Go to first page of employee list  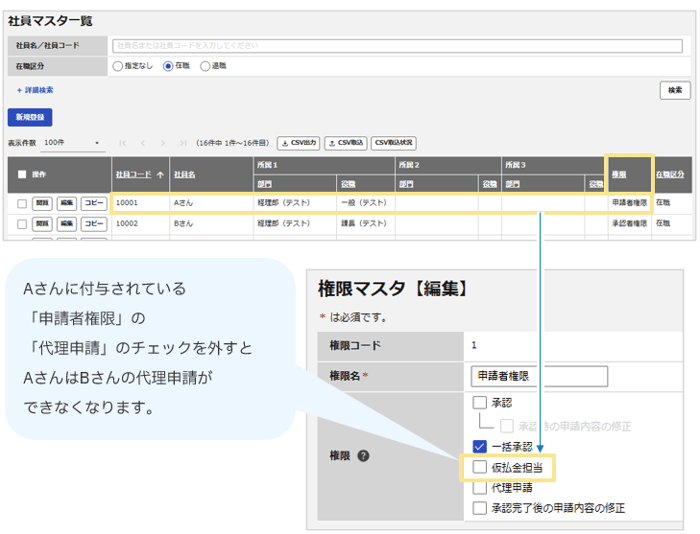[x=123, y=143]
